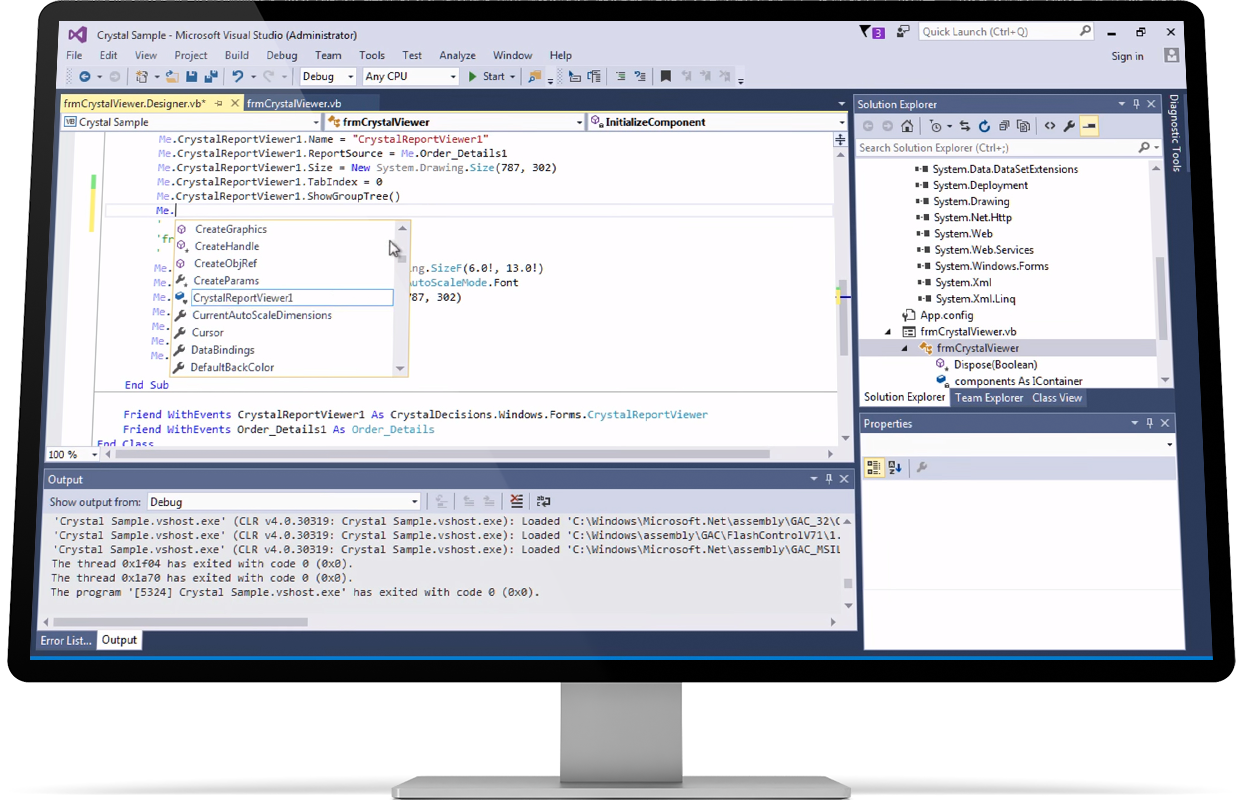Toggle a bookmark with the bookmark icon

pyautogui.click(x=665, y=77)
